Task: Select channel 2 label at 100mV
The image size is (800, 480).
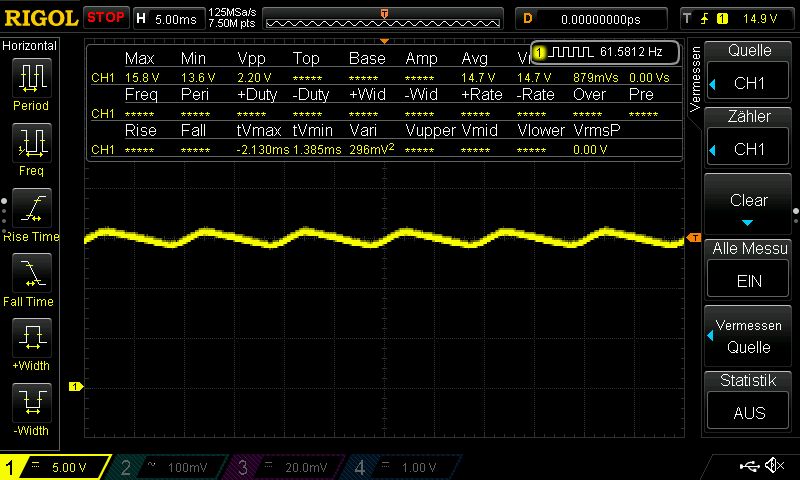Action: click(168, 467)
